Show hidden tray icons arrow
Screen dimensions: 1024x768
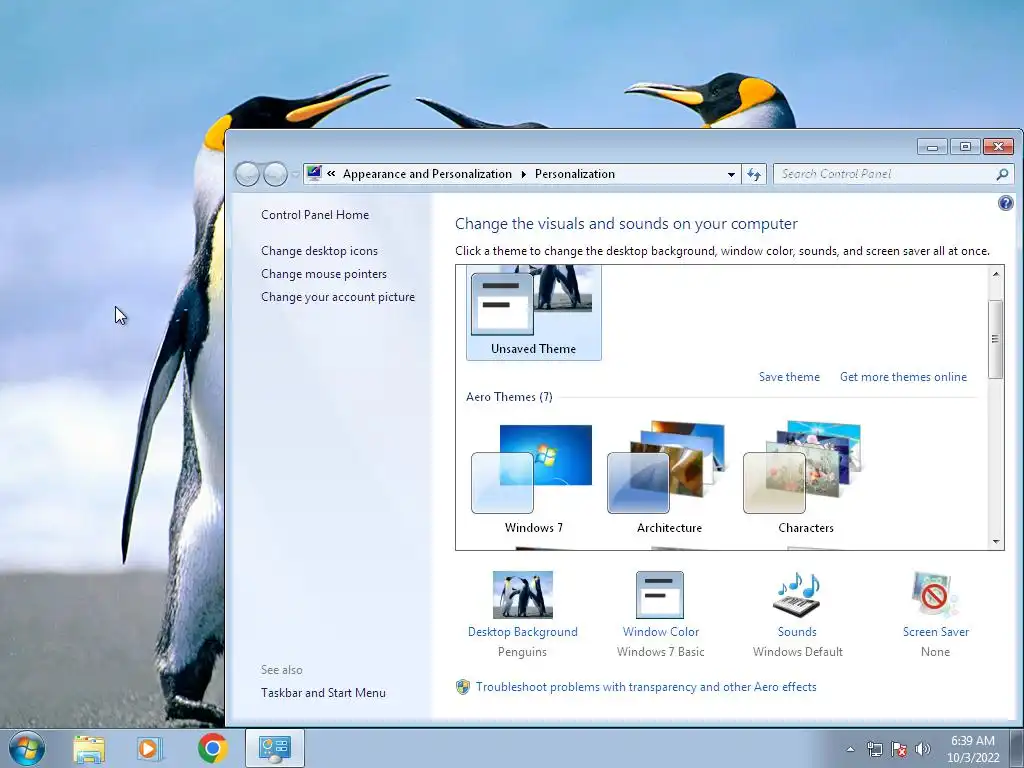[x=850, y=749]
